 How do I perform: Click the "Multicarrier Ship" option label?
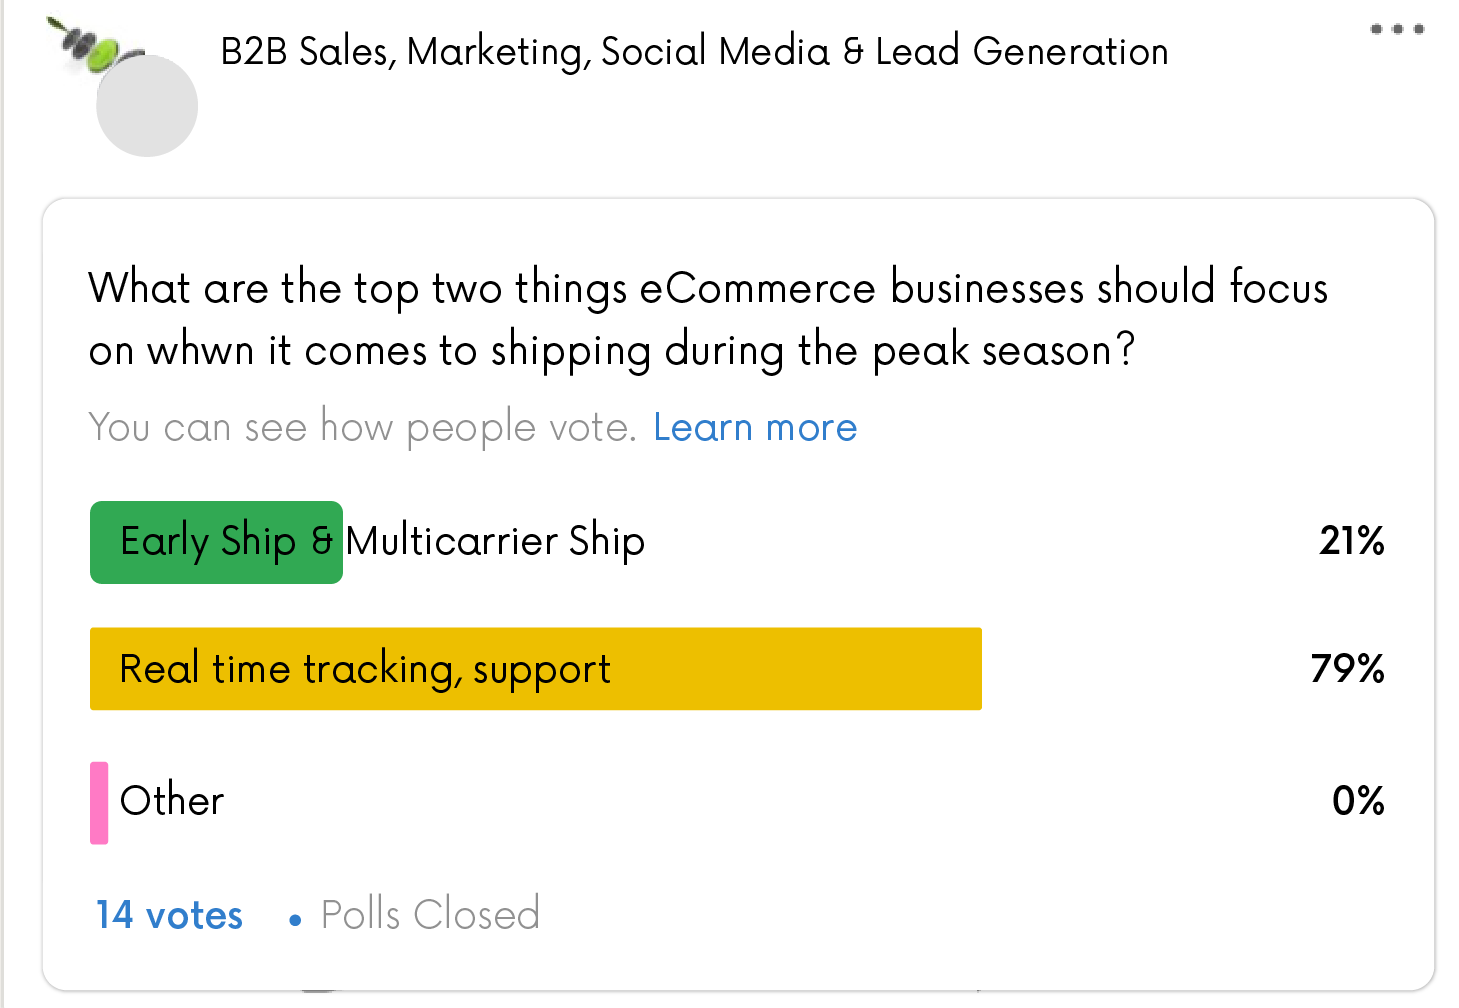point(495,541)
